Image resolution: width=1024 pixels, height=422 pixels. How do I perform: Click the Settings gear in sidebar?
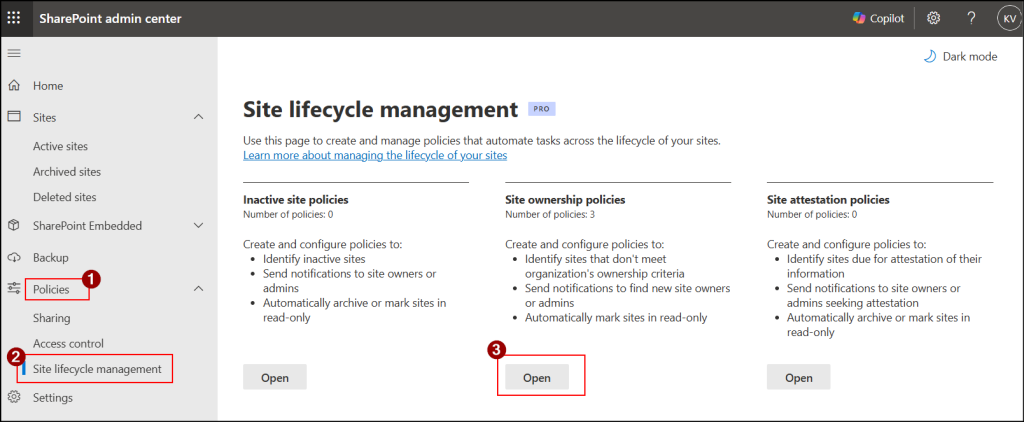[14, 397]
